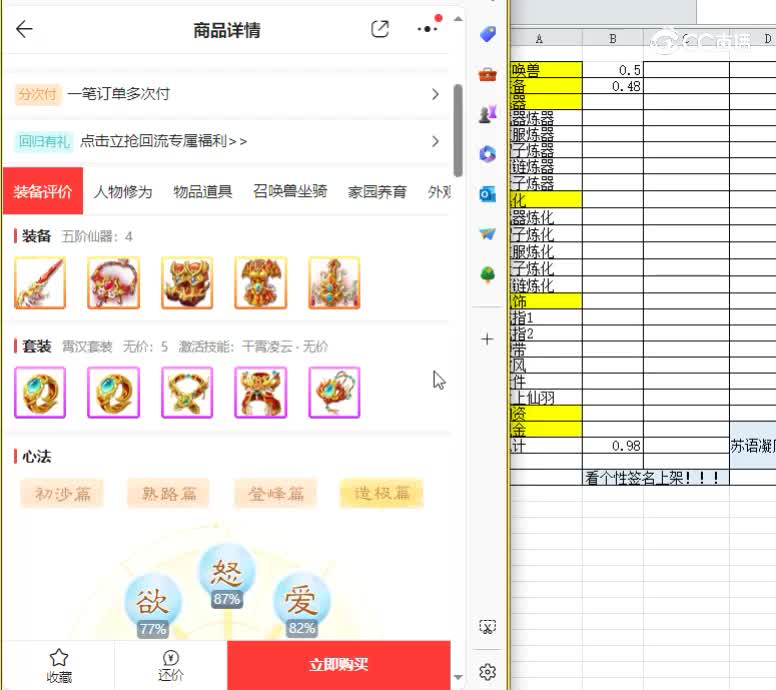Click the 爱 82% orb
Screen dimensions: 776x690
tap(301, 604)
